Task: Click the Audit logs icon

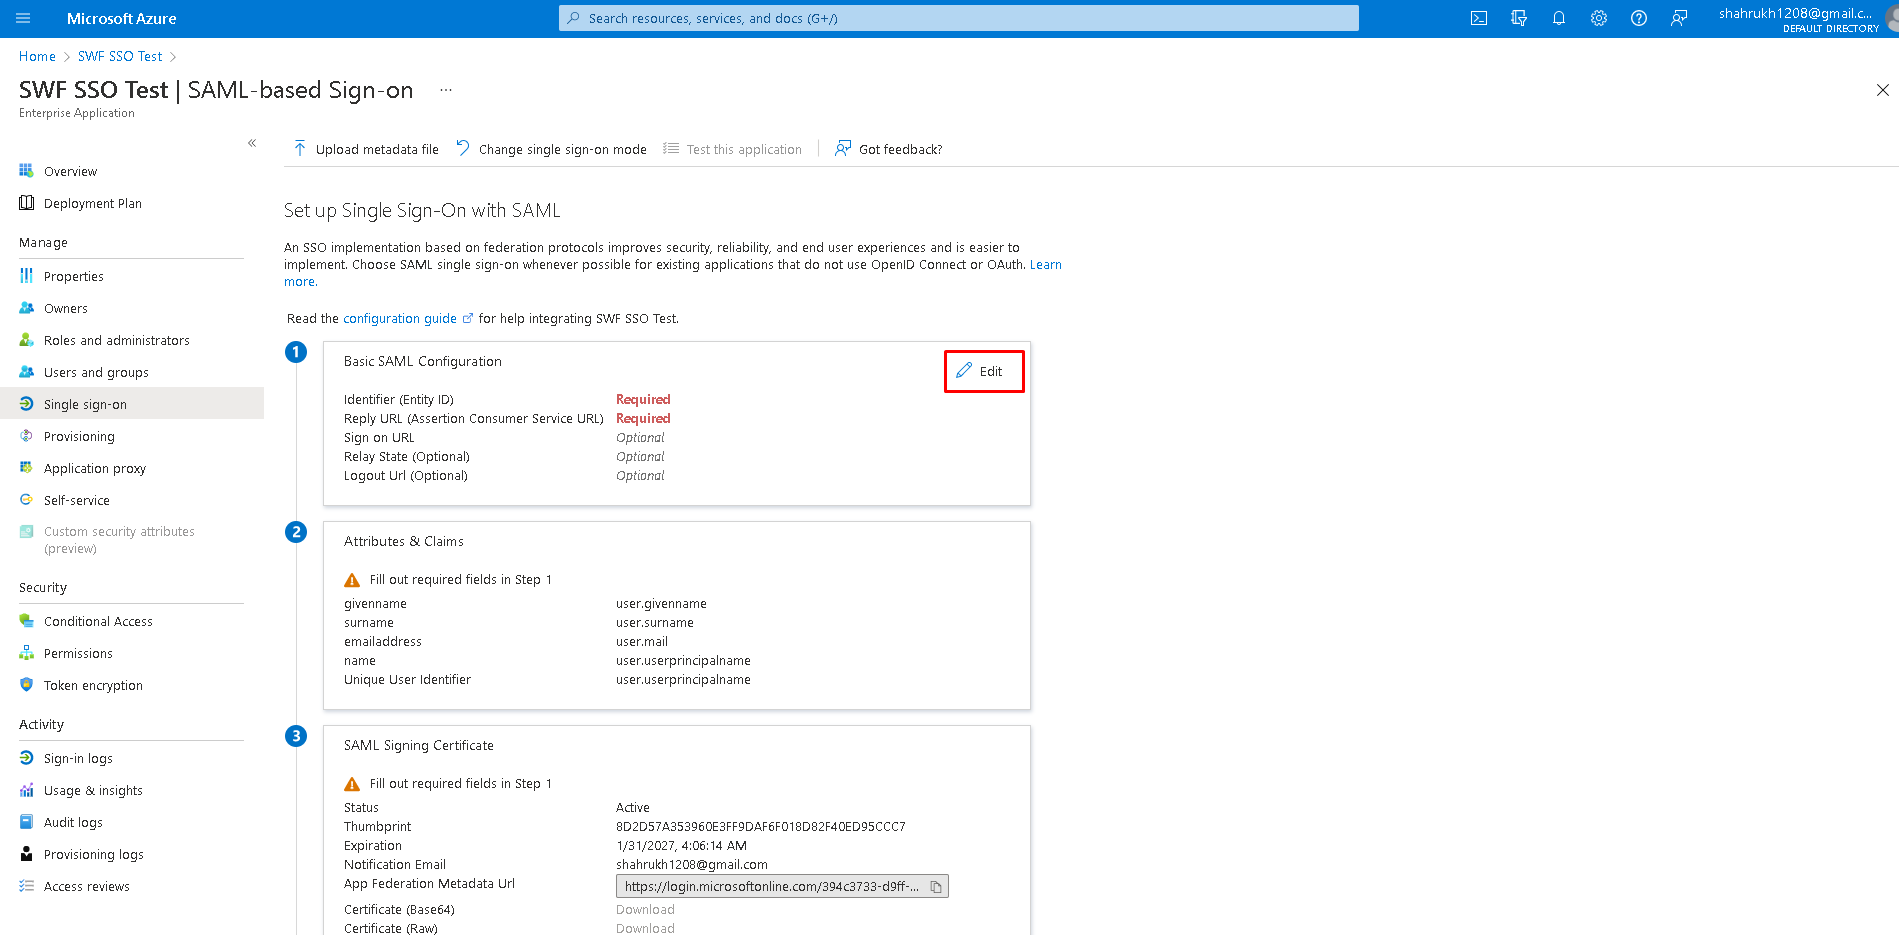Action: 26,822
